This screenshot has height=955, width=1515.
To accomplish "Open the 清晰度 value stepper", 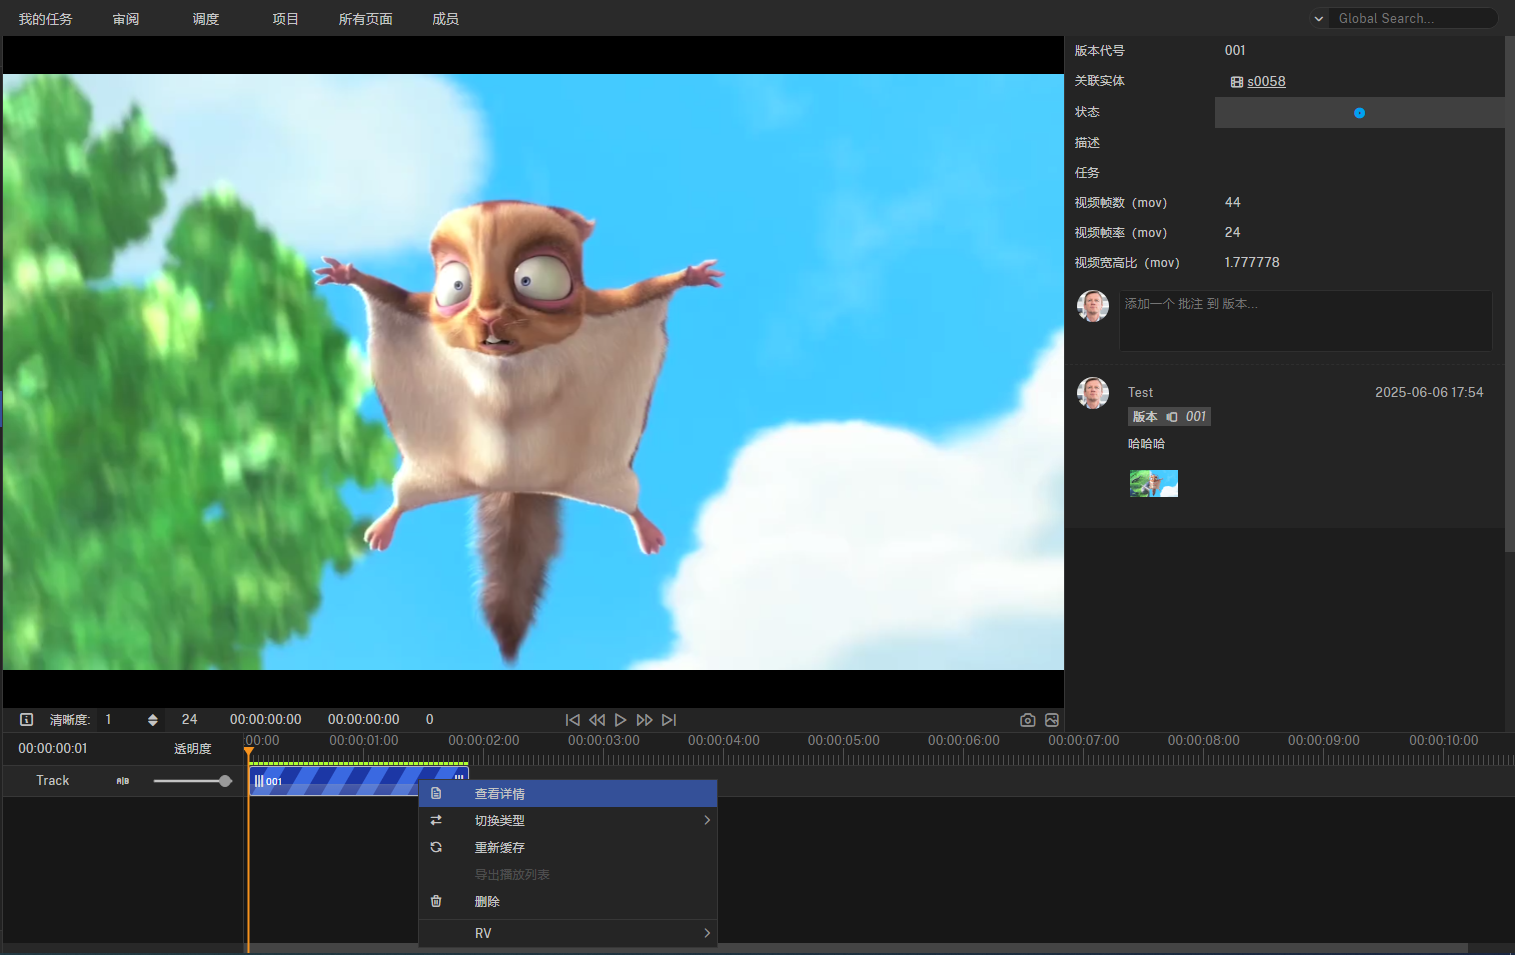I will coord(152,720).
